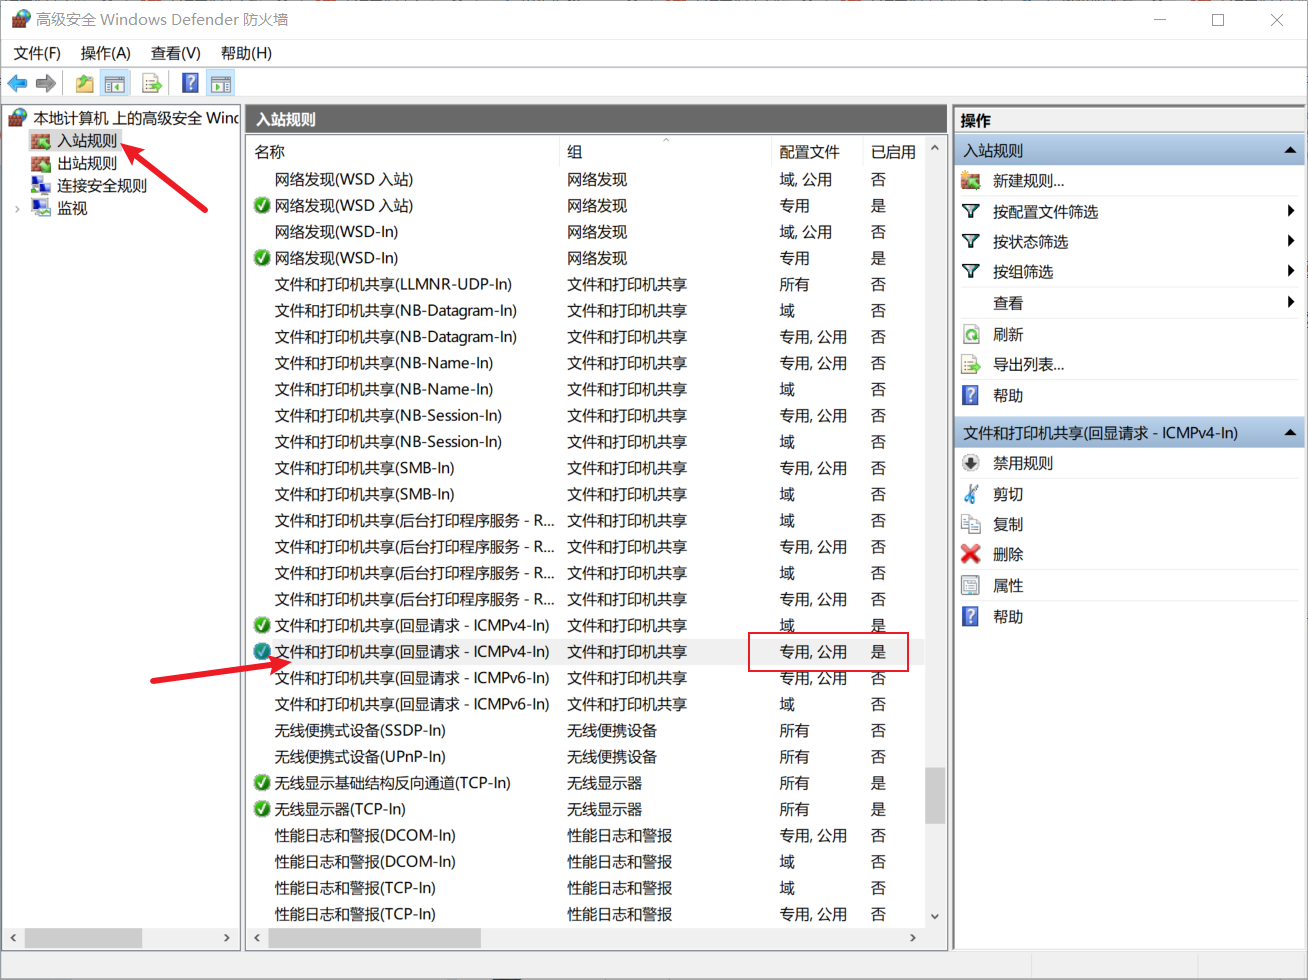The height and width of the screenshot is (980, 1308).
Task: Click the export list toolbar icon
Action: click(152, 84)
